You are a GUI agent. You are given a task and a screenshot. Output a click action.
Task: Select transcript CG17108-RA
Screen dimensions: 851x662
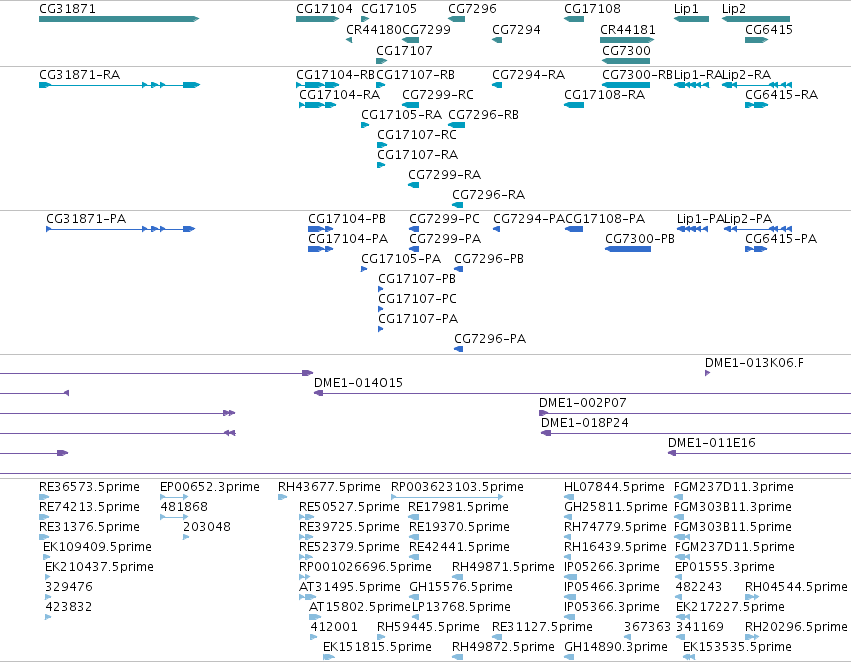574,105
